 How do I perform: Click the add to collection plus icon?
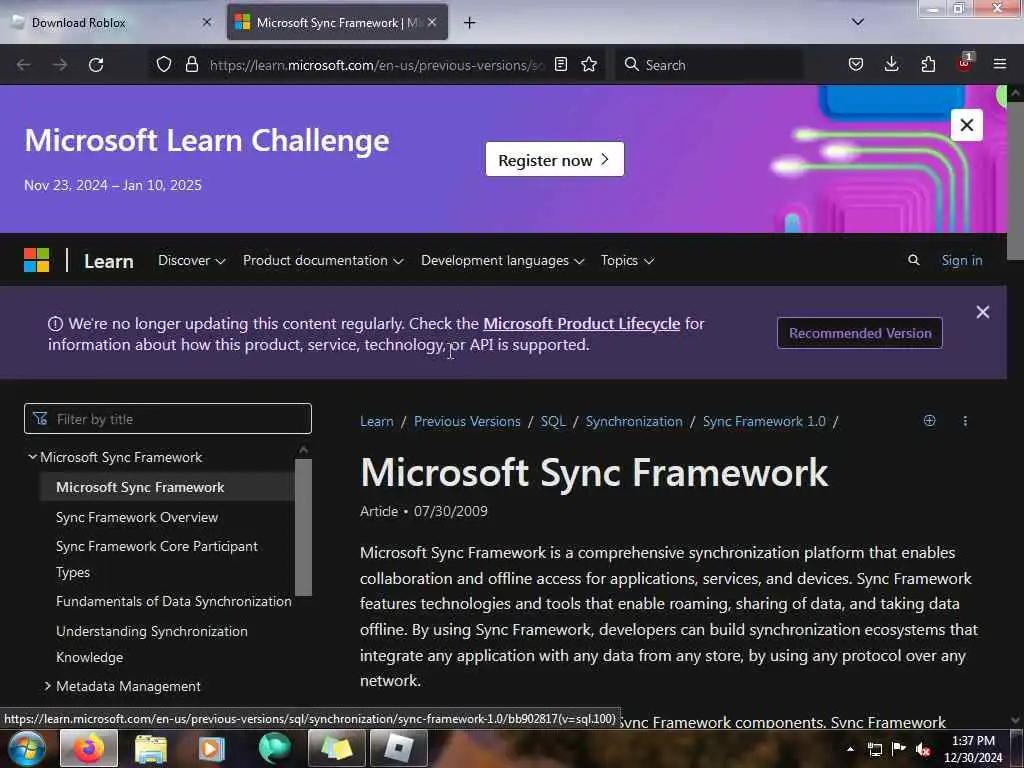point(929,421)
